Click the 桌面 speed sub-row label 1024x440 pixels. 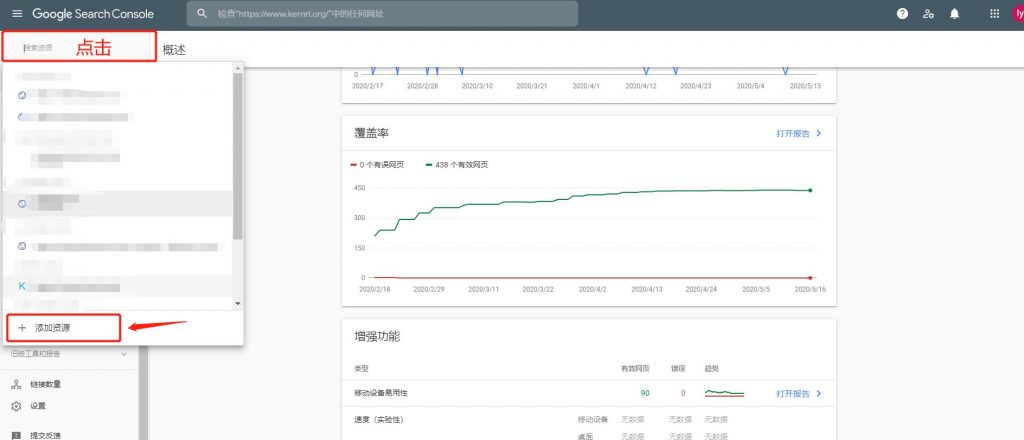[585, 436]
